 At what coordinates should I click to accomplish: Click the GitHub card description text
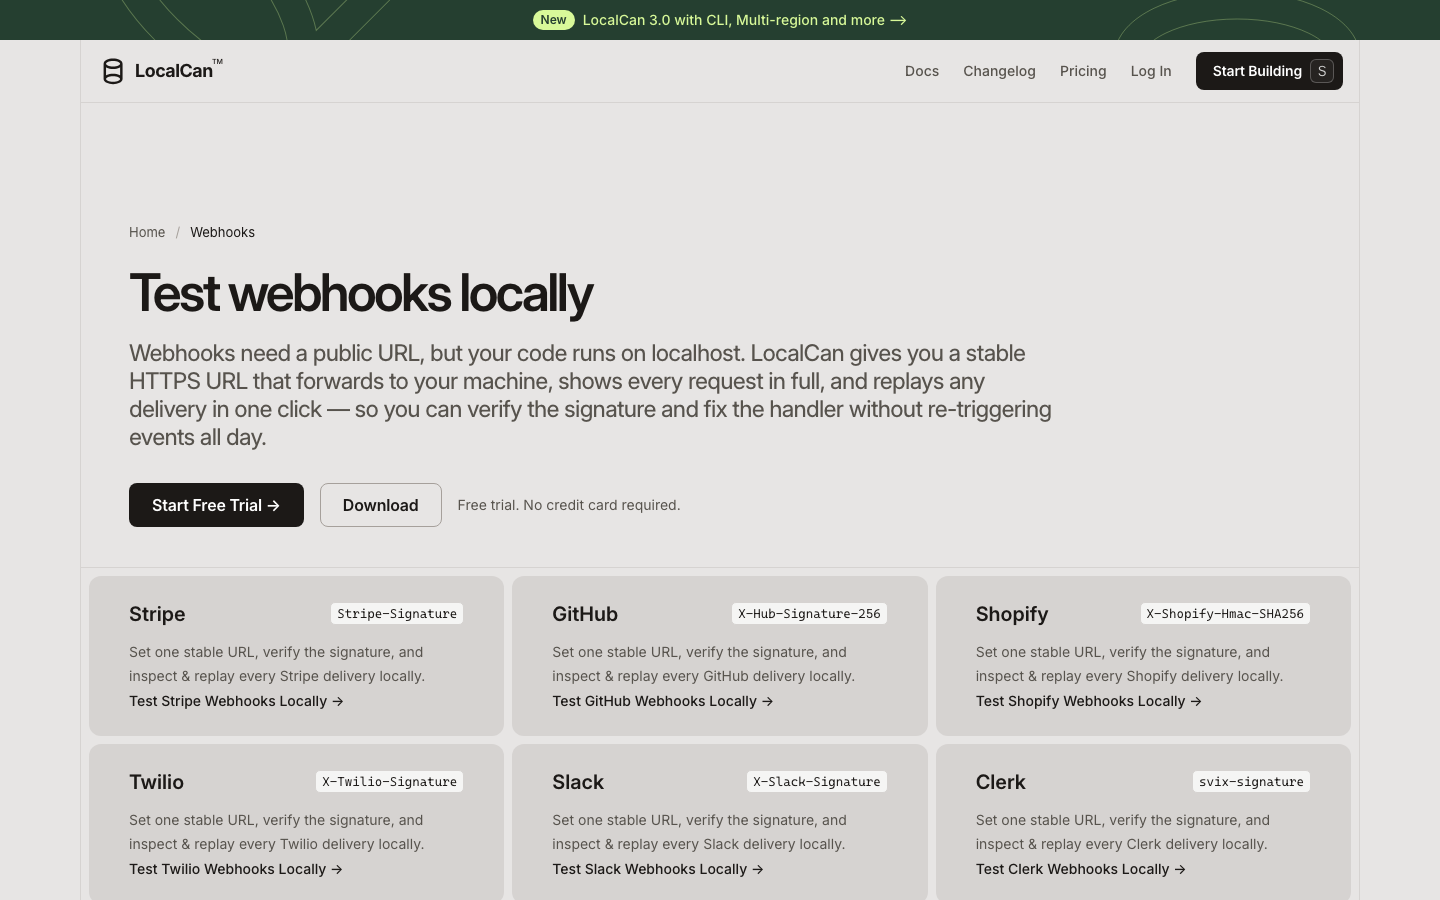(x=703, y=664)
